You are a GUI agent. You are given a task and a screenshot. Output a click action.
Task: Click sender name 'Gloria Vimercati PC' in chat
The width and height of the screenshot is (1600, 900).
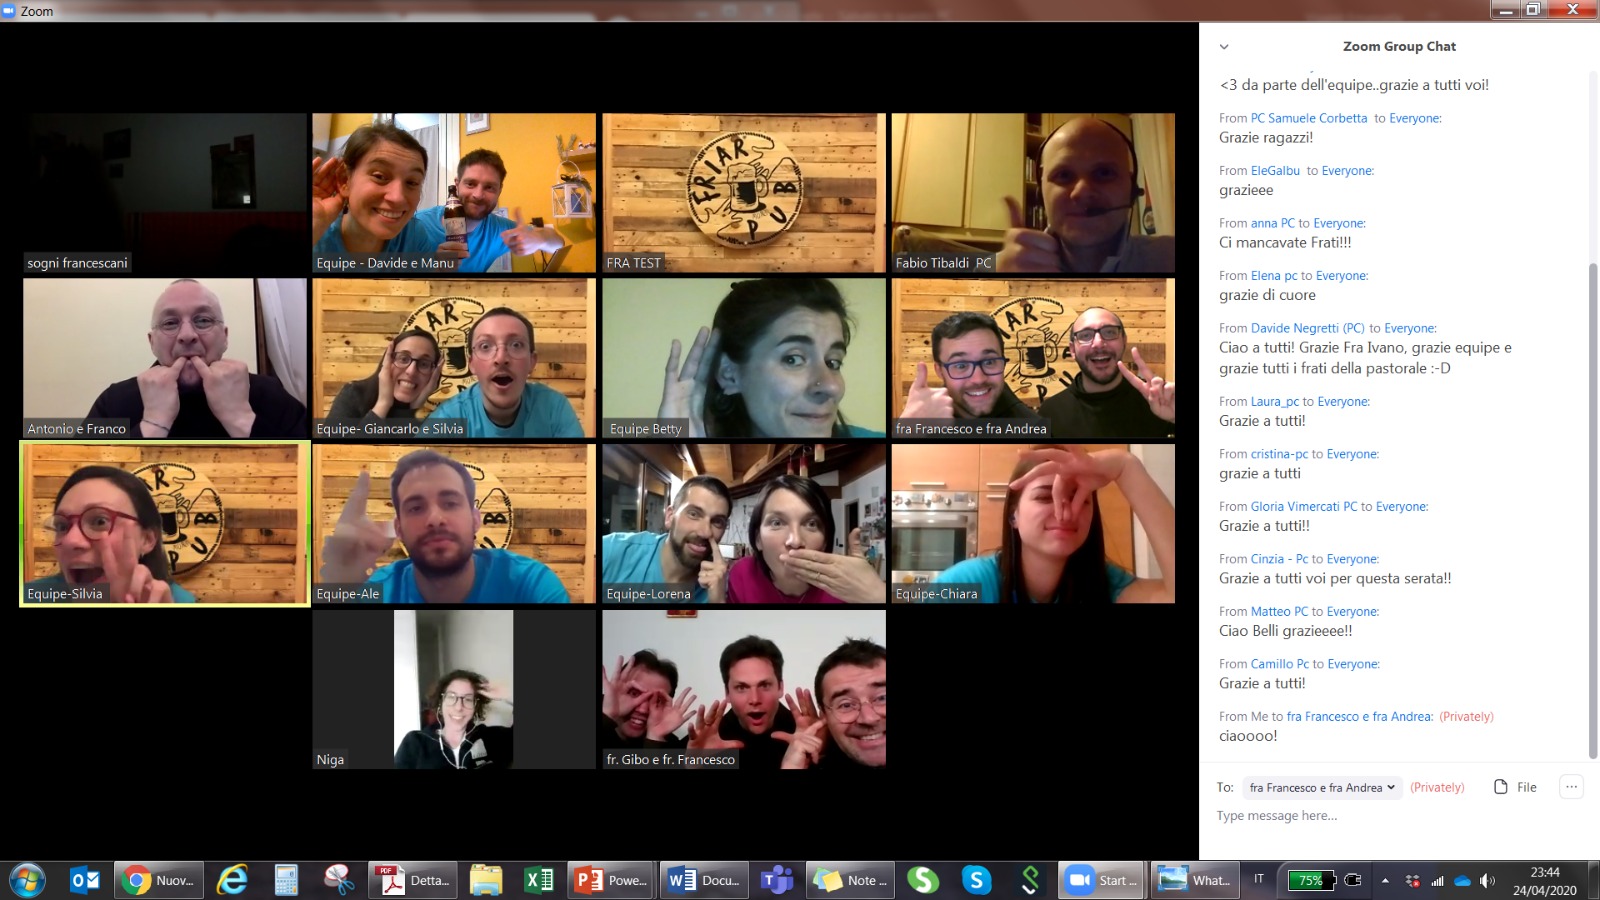[1304, 507]
